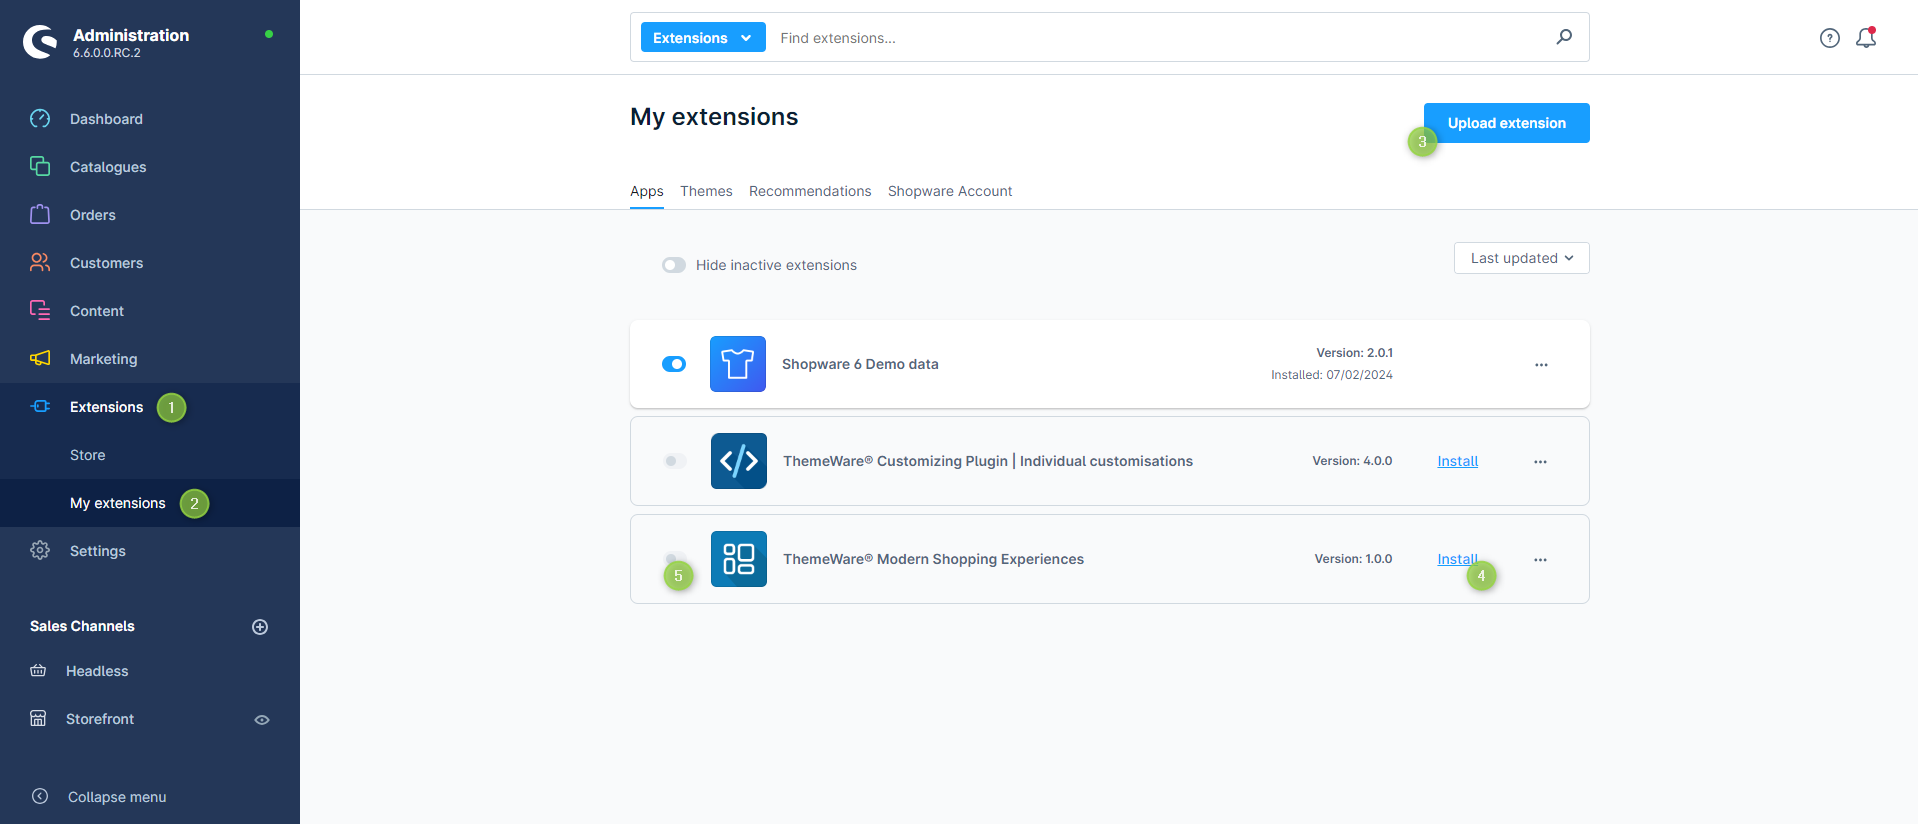
Task: Click the Extensions plug icon
Action: click(40, 406)
